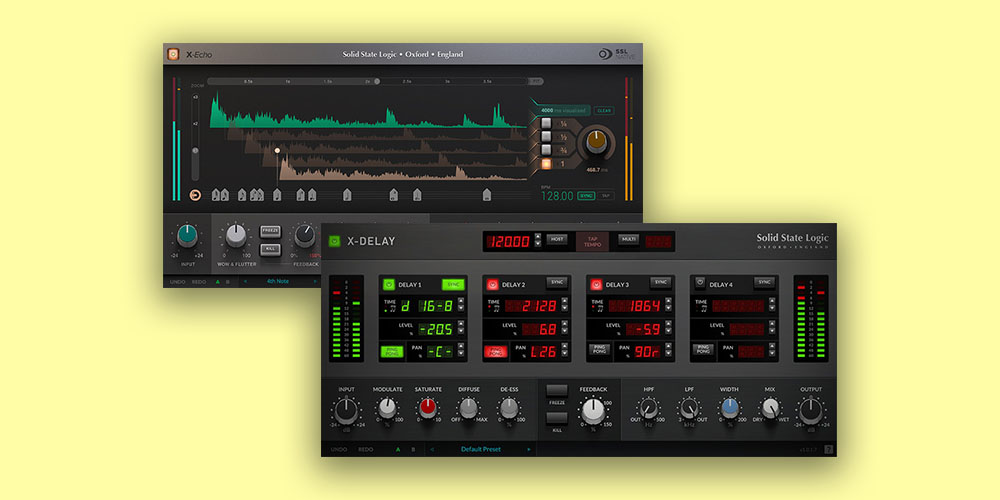The height and width of the screenshot is (500, 1000).
Task: Select preset slot A in X-Delay
Action: [x=396, y=449]
